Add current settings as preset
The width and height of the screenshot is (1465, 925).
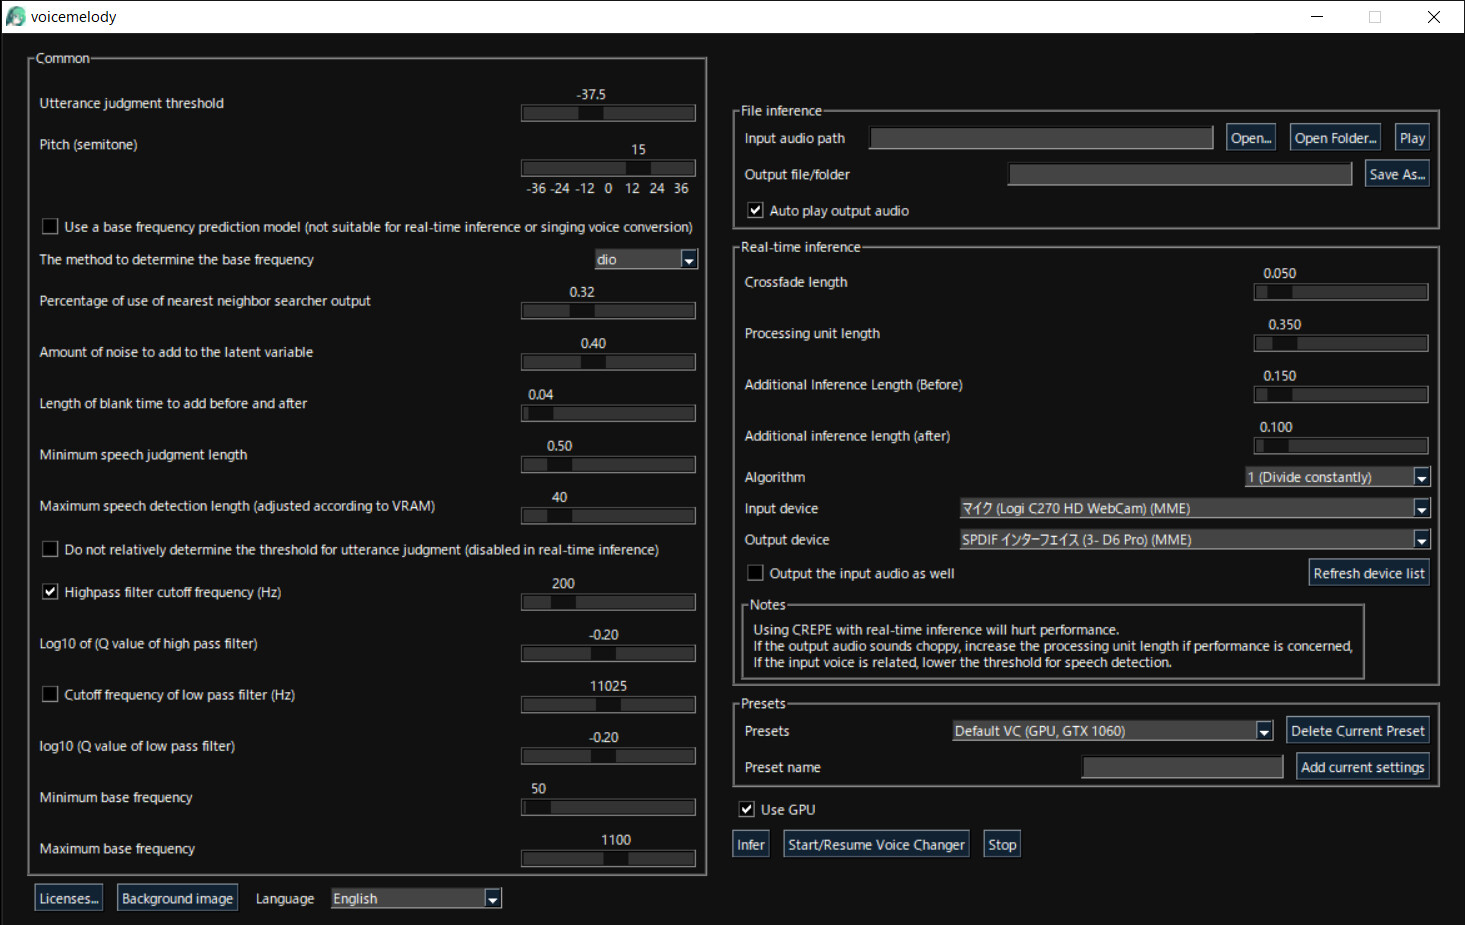pyautogui.click(x=1362, y=766)
